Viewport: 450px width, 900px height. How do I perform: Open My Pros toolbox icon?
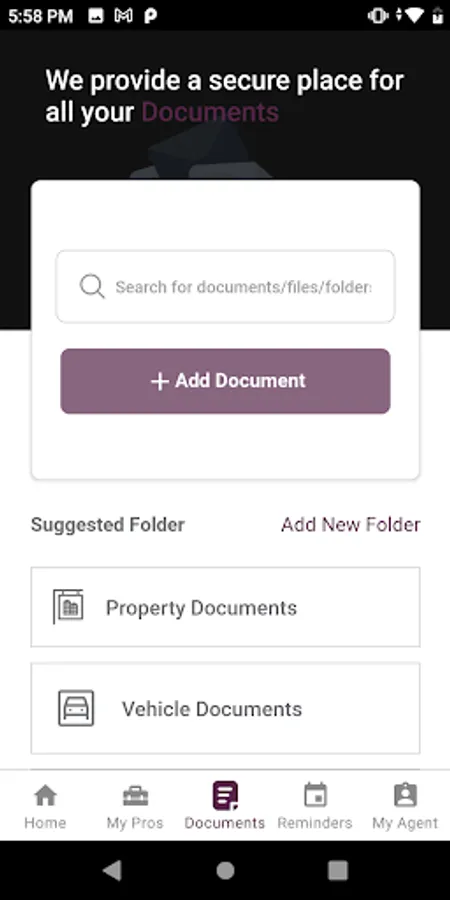135,796
